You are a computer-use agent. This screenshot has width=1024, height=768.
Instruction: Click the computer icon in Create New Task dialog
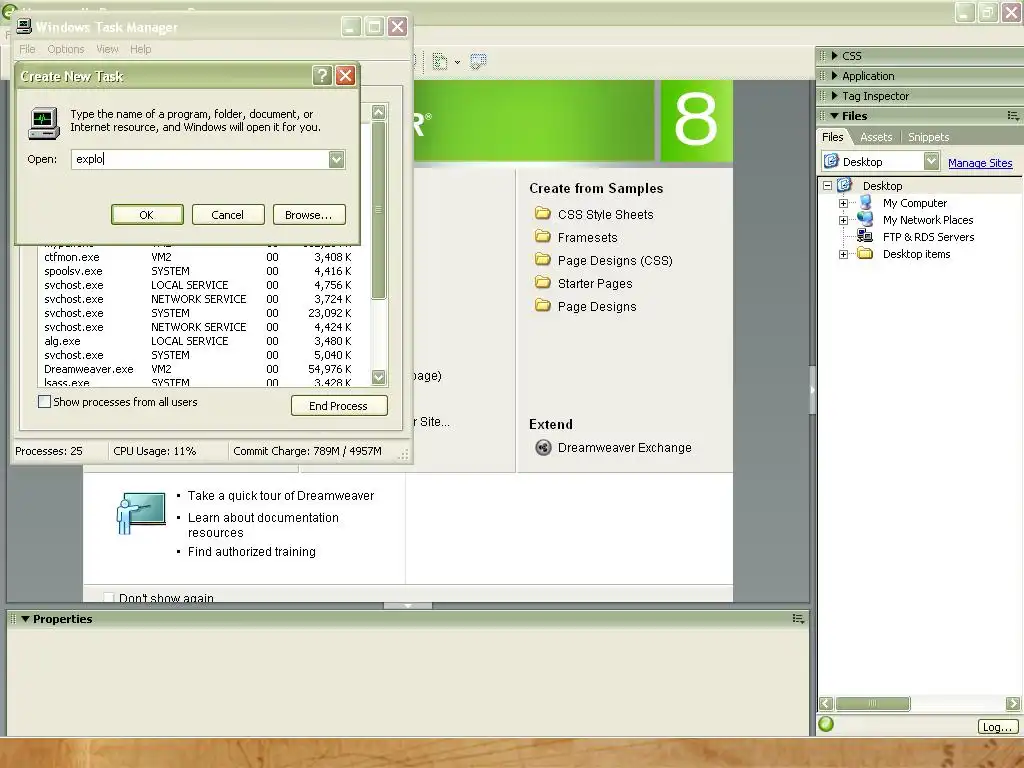pos(44,123)
